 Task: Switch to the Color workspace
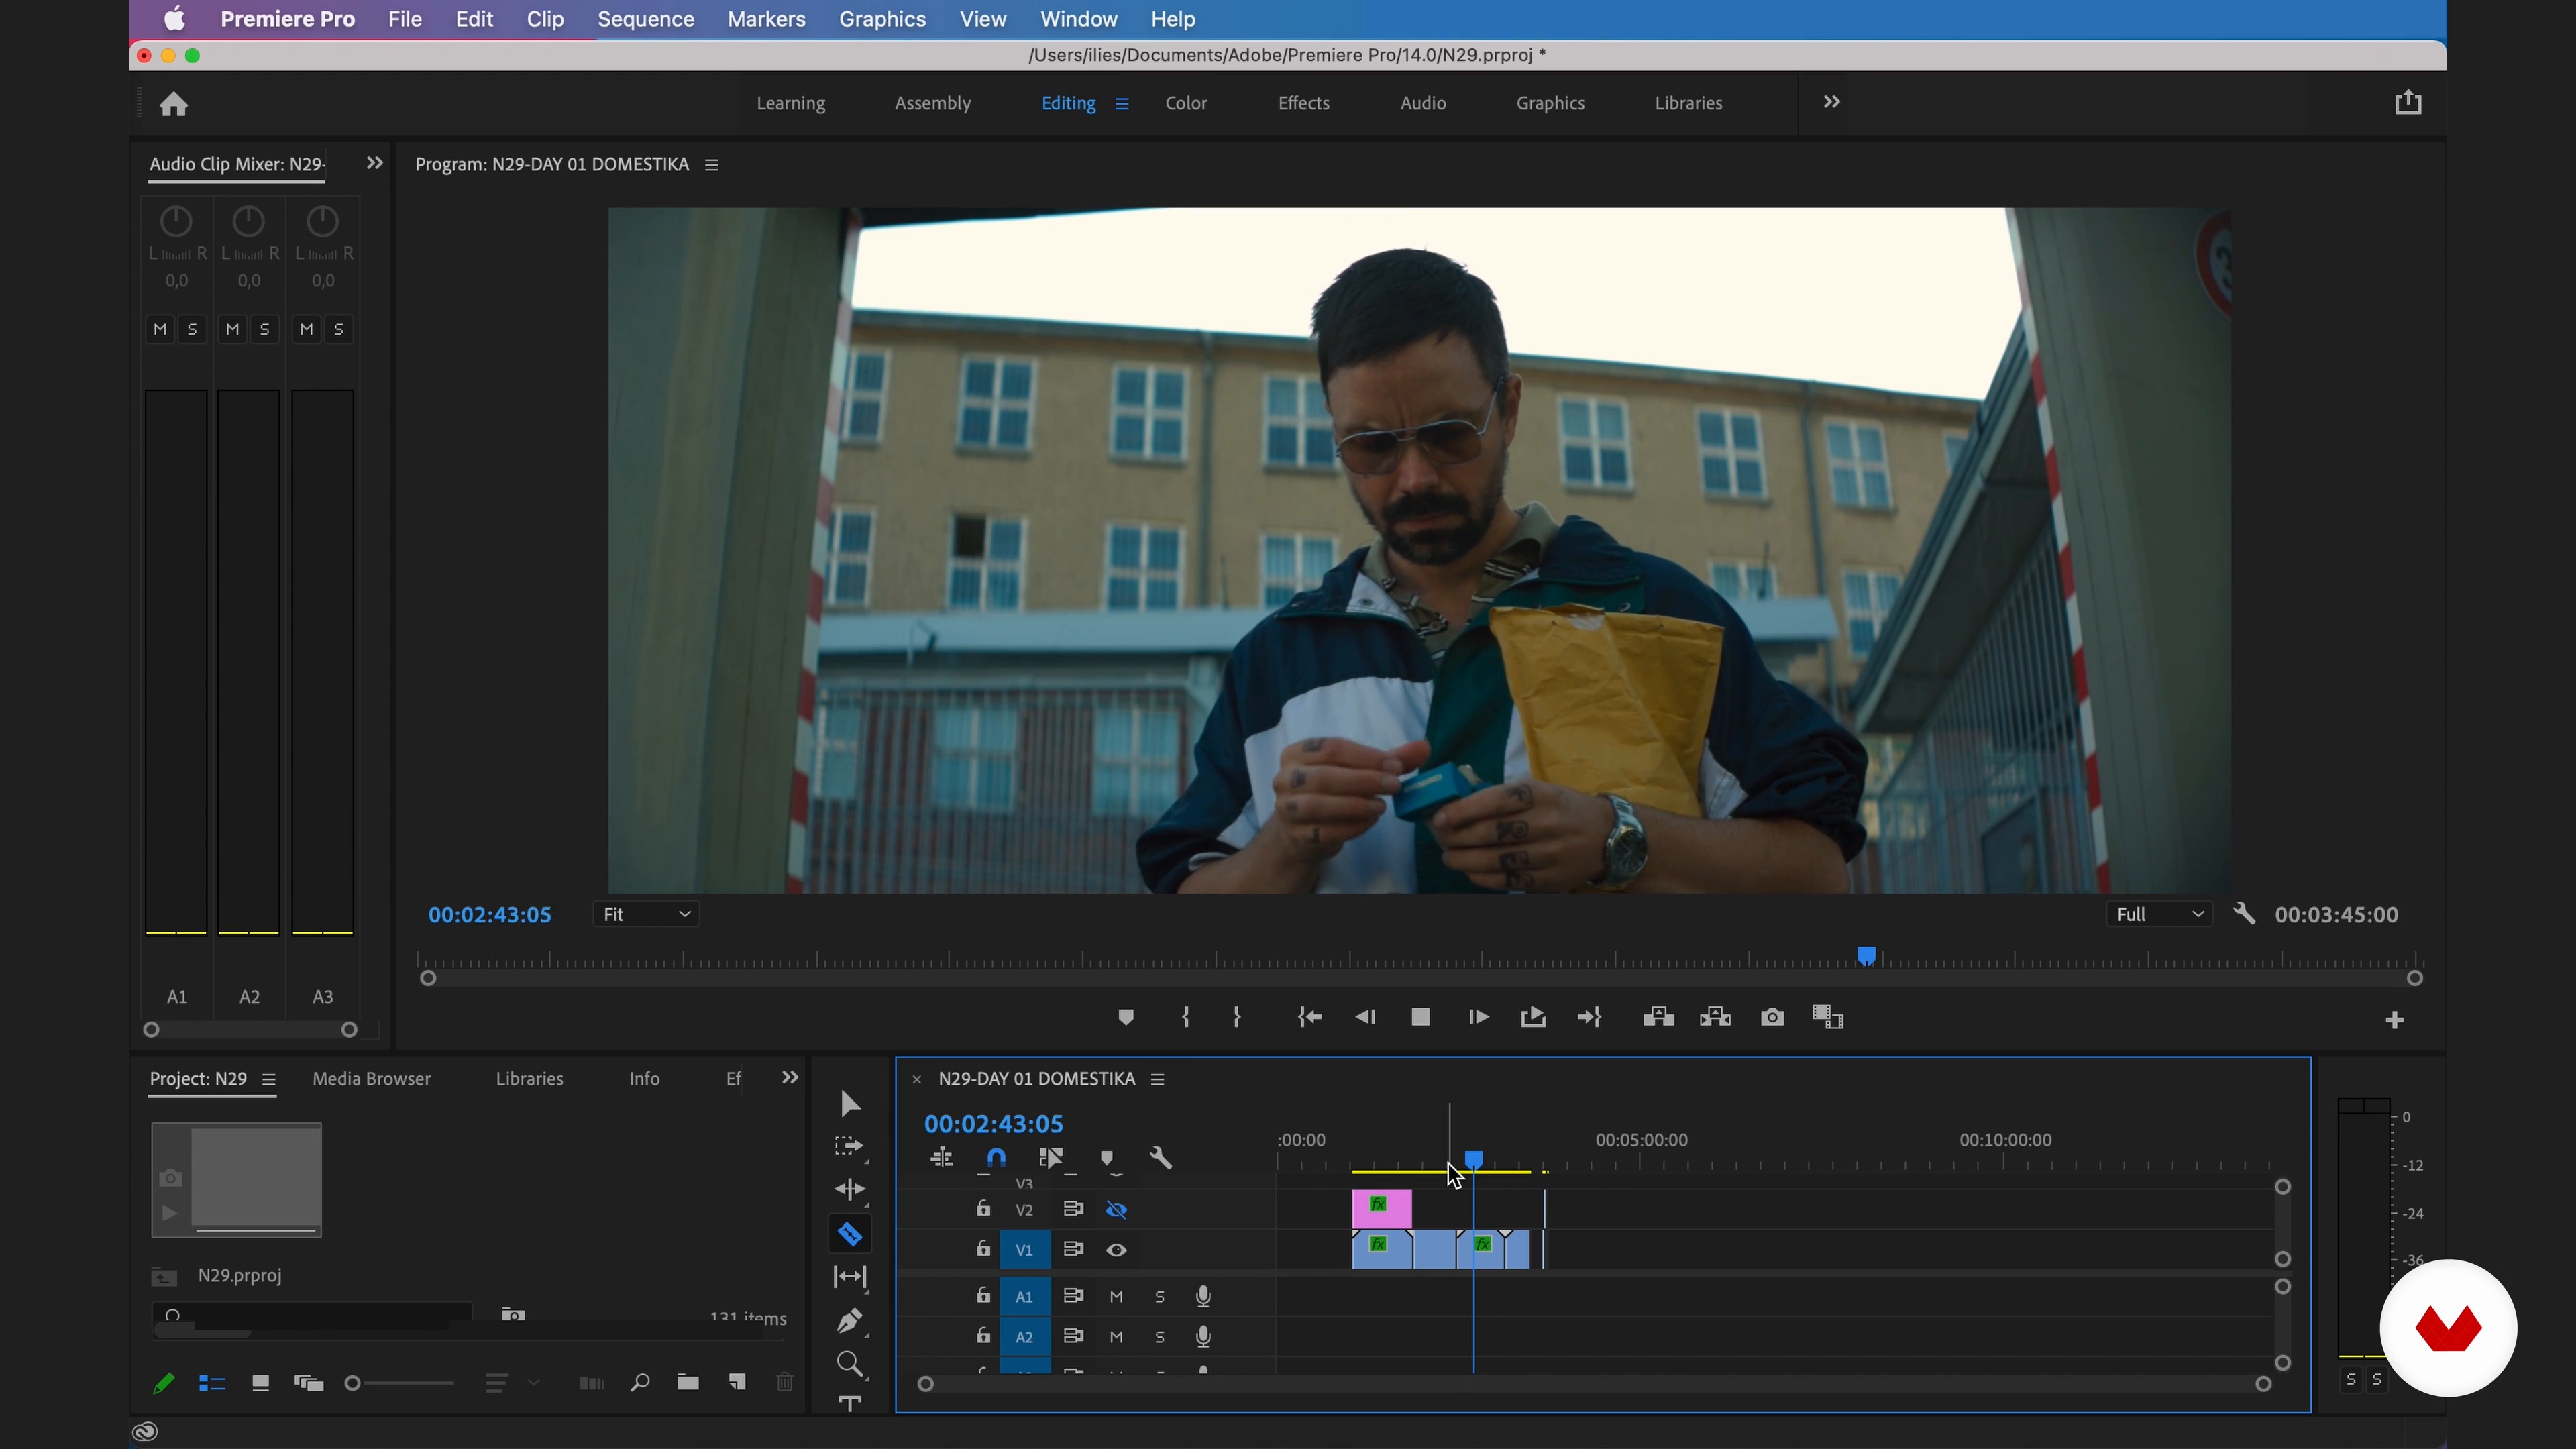pos(1186,103)
